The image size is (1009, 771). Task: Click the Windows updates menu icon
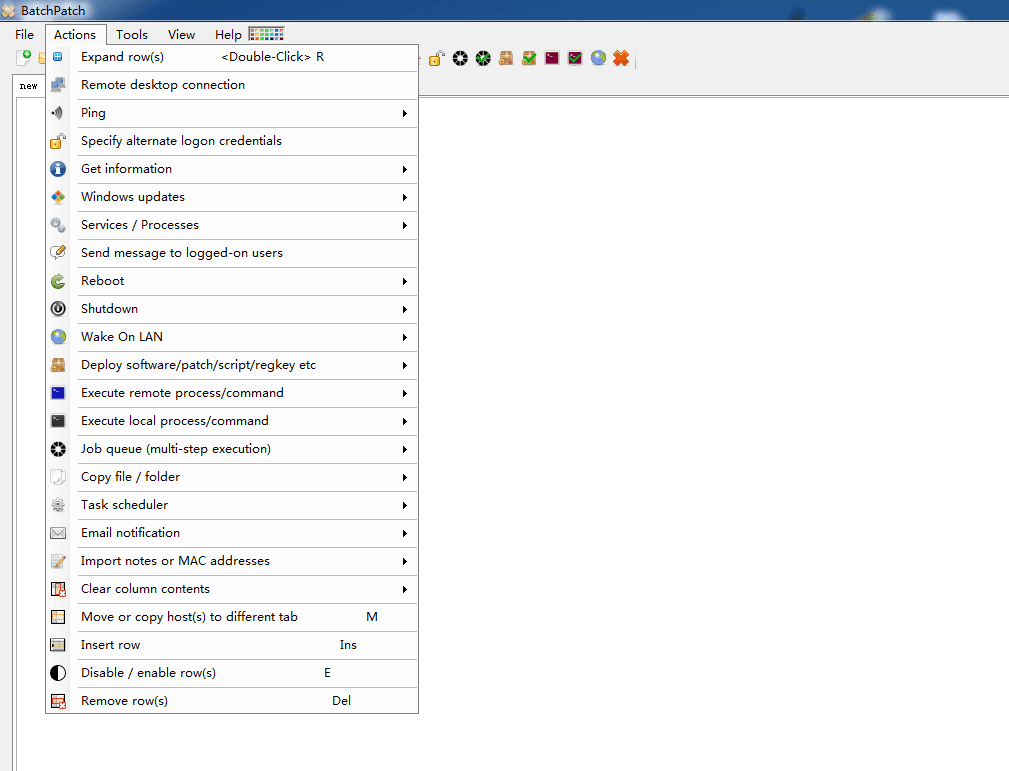pyautogui.click(x=58, y=197)
